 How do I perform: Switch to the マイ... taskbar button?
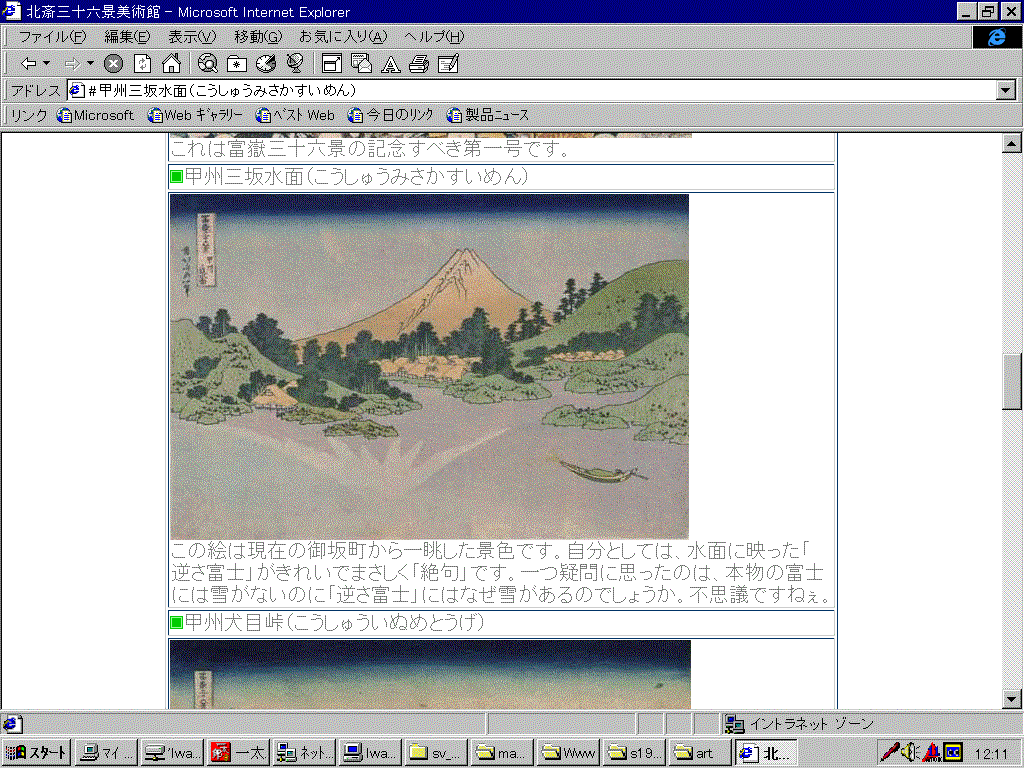coord(106,752)
